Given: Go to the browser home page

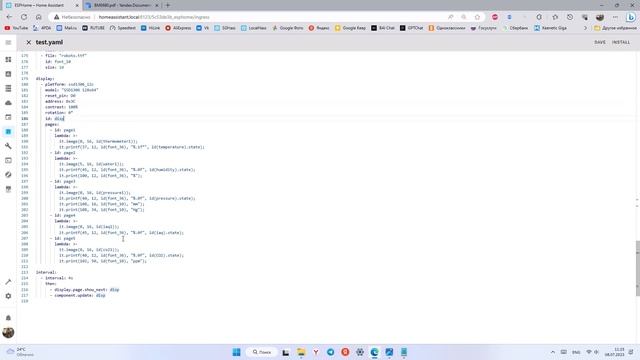Looking at the screenshot, I should (39, 17).
